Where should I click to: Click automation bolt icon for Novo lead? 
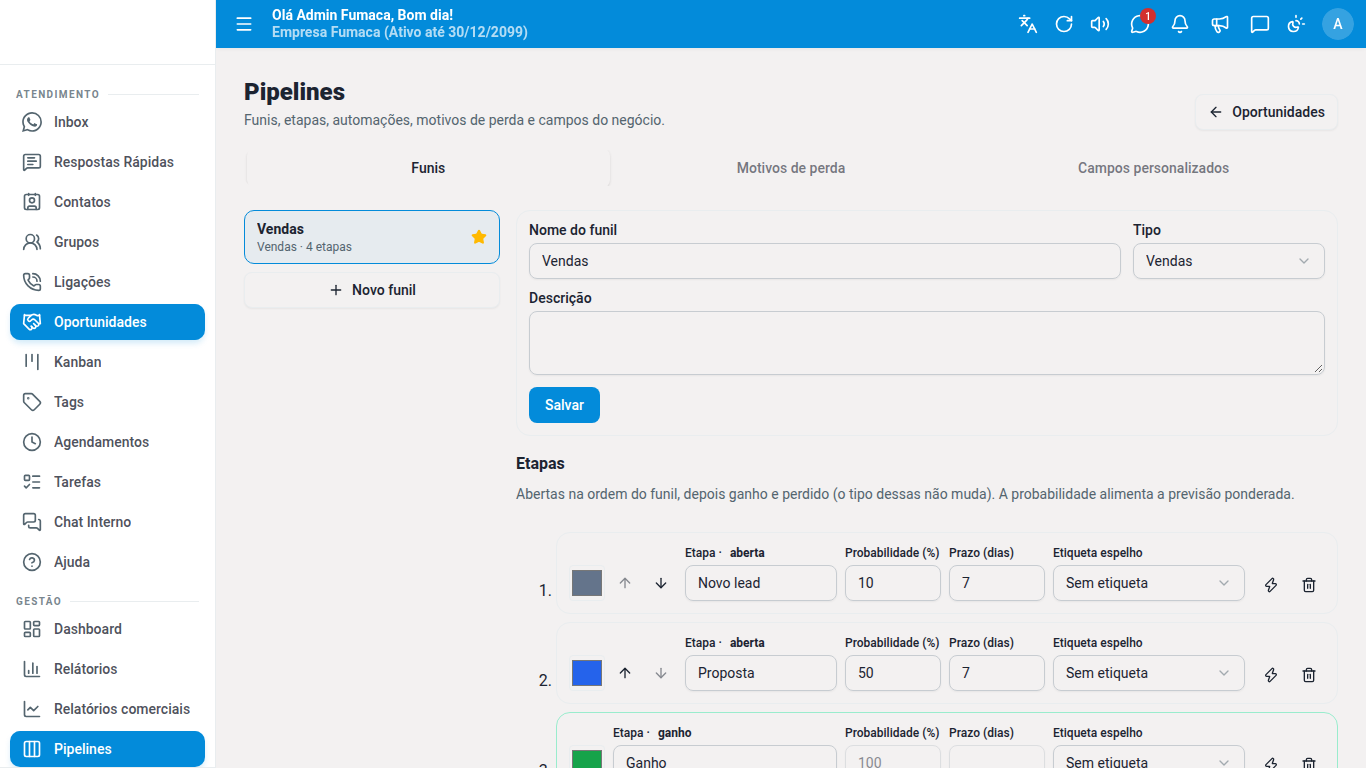(1271, 585)
